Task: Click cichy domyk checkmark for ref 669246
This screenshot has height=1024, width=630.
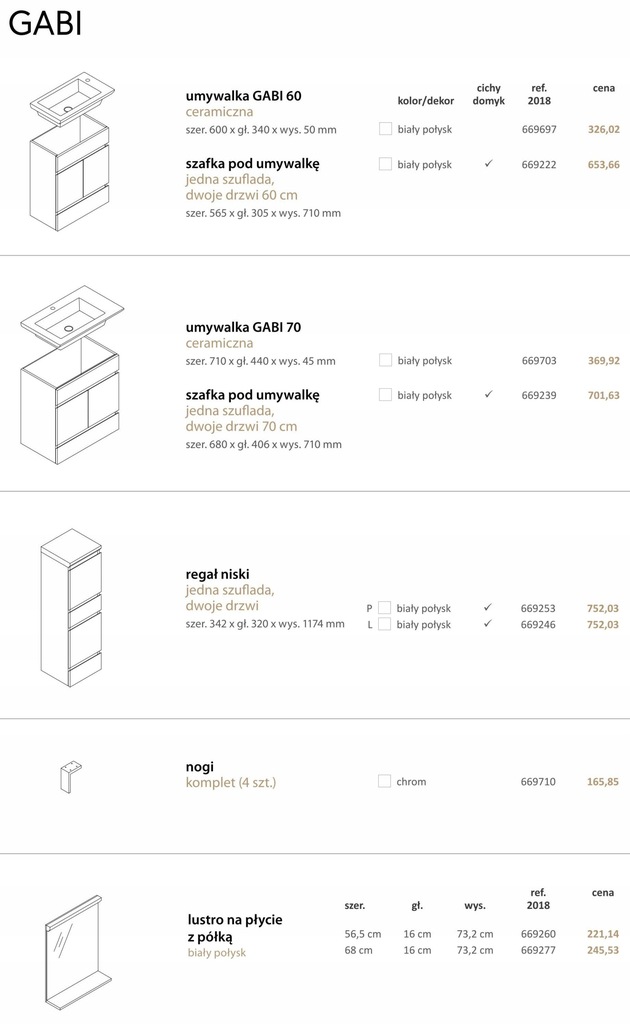Action: click(488, 624)
